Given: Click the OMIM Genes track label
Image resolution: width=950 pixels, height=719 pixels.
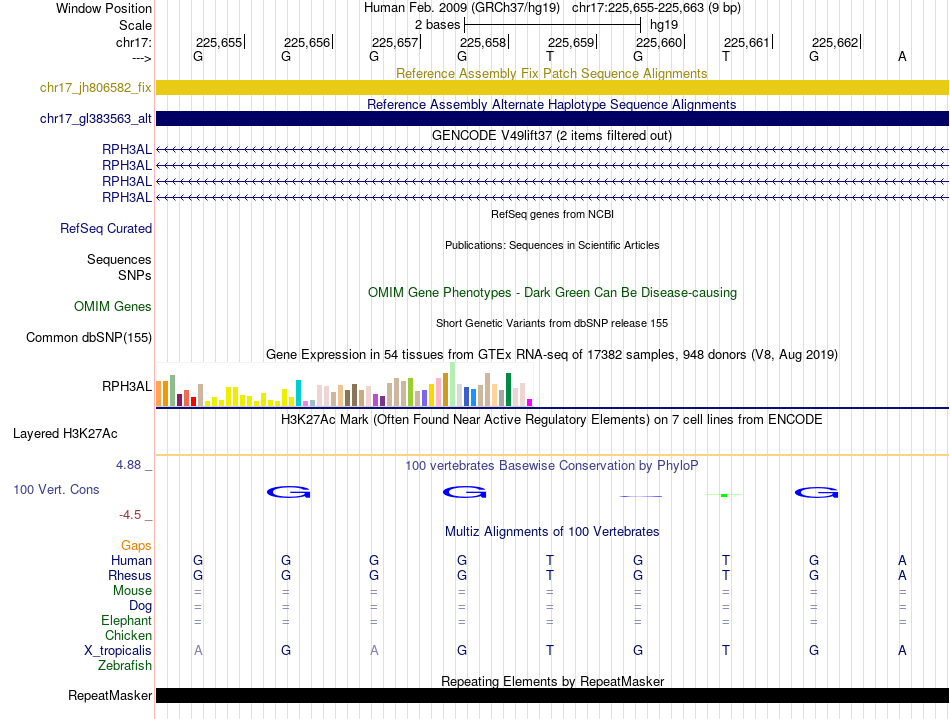Looking at the screenshot, I should coord(112,306).
